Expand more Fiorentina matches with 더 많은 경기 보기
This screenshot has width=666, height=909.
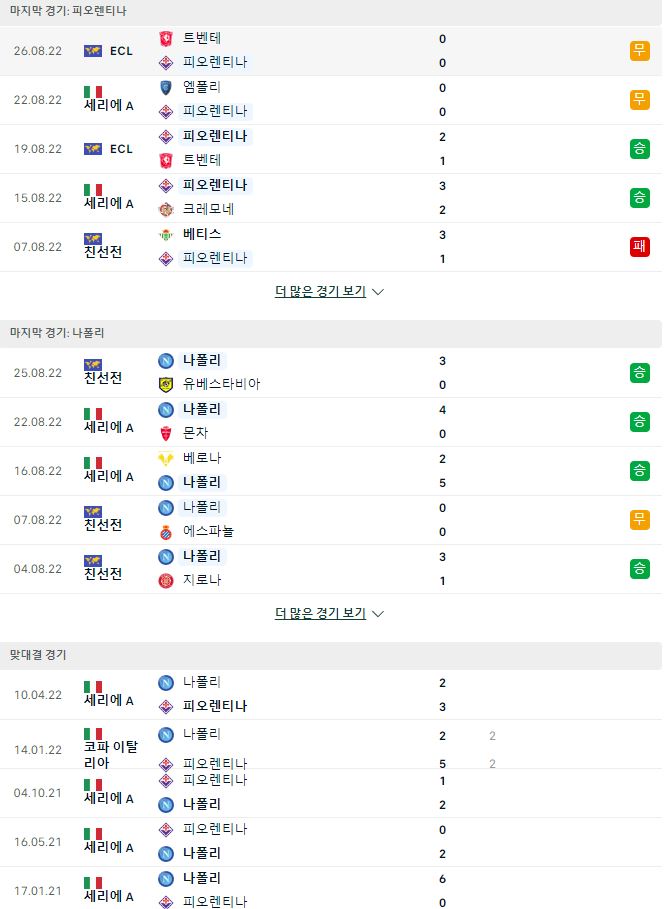(x=320, y=291)
